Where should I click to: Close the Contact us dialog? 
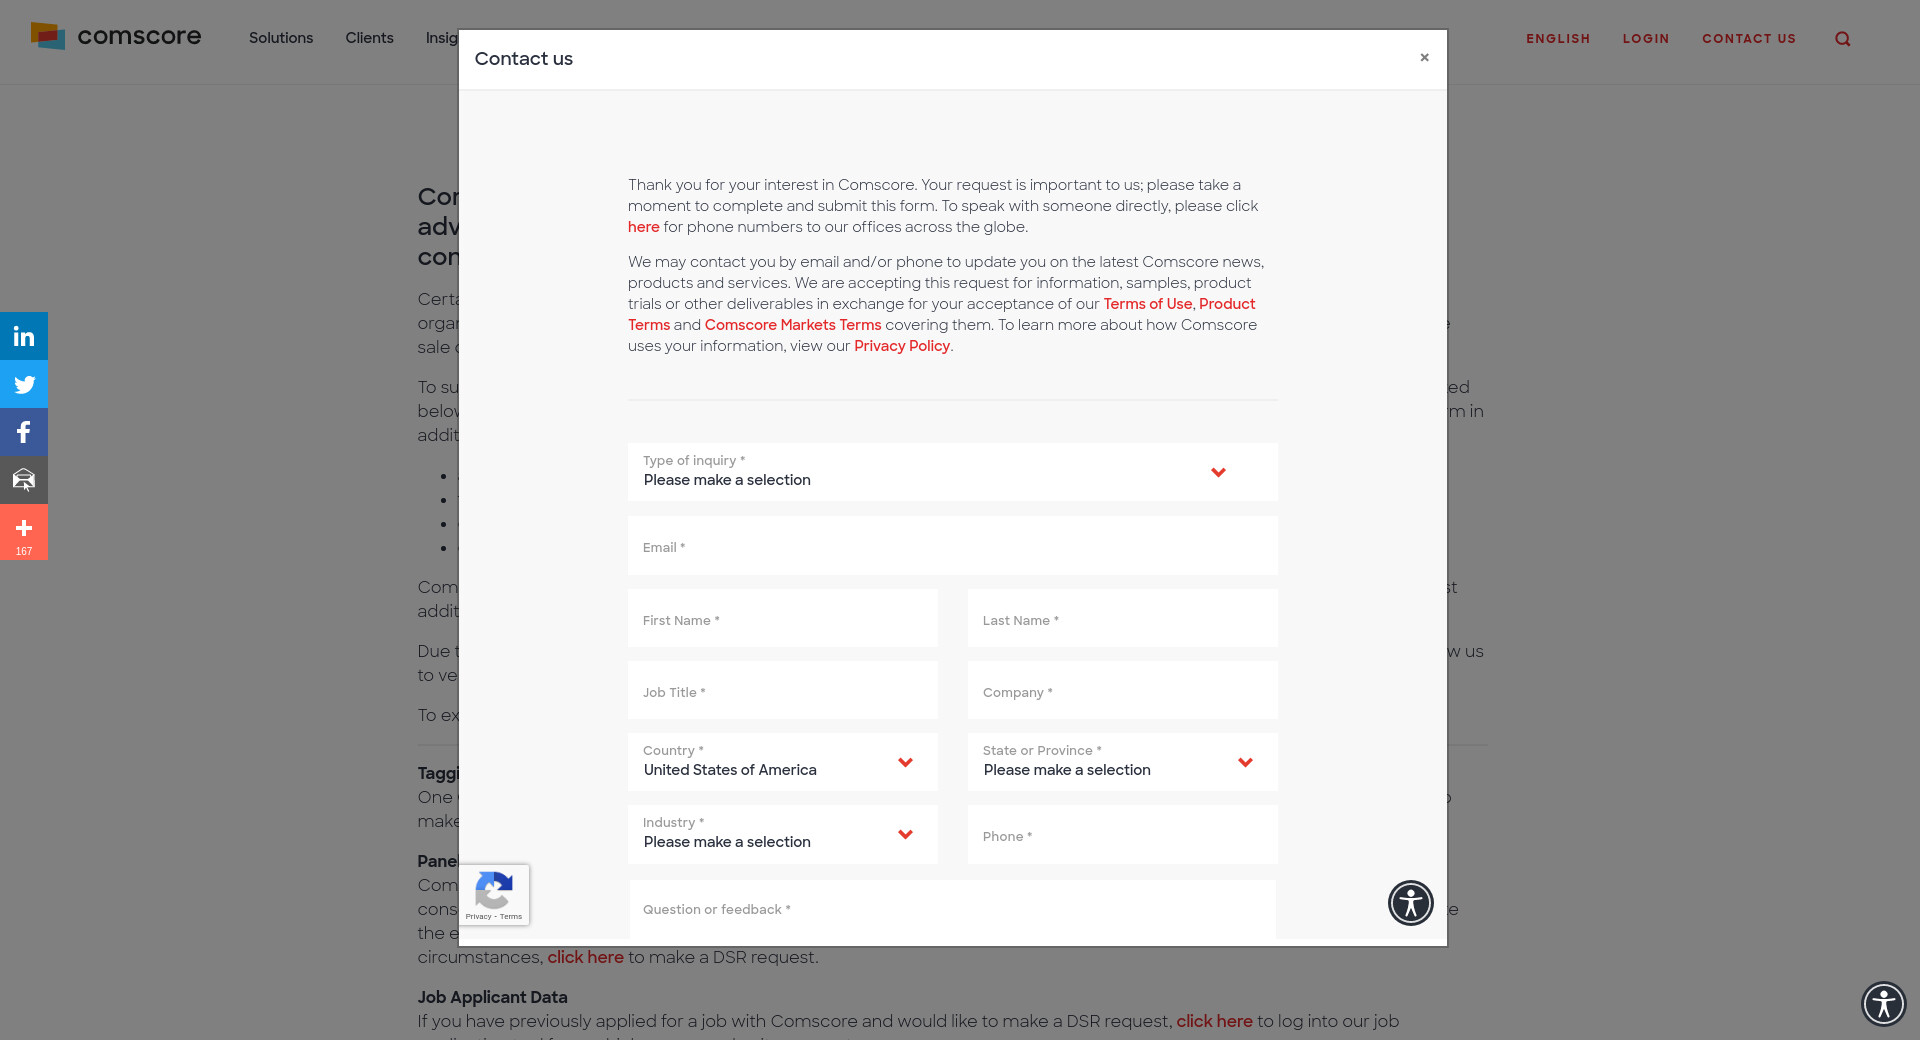coord(1424,58)
